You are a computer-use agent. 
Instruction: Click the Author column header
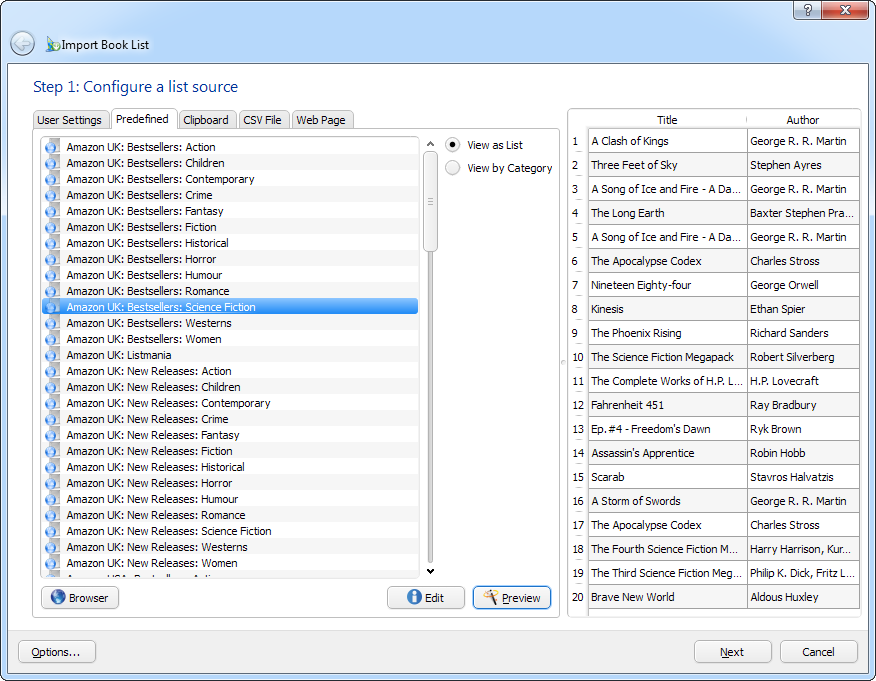pos(803,120)
